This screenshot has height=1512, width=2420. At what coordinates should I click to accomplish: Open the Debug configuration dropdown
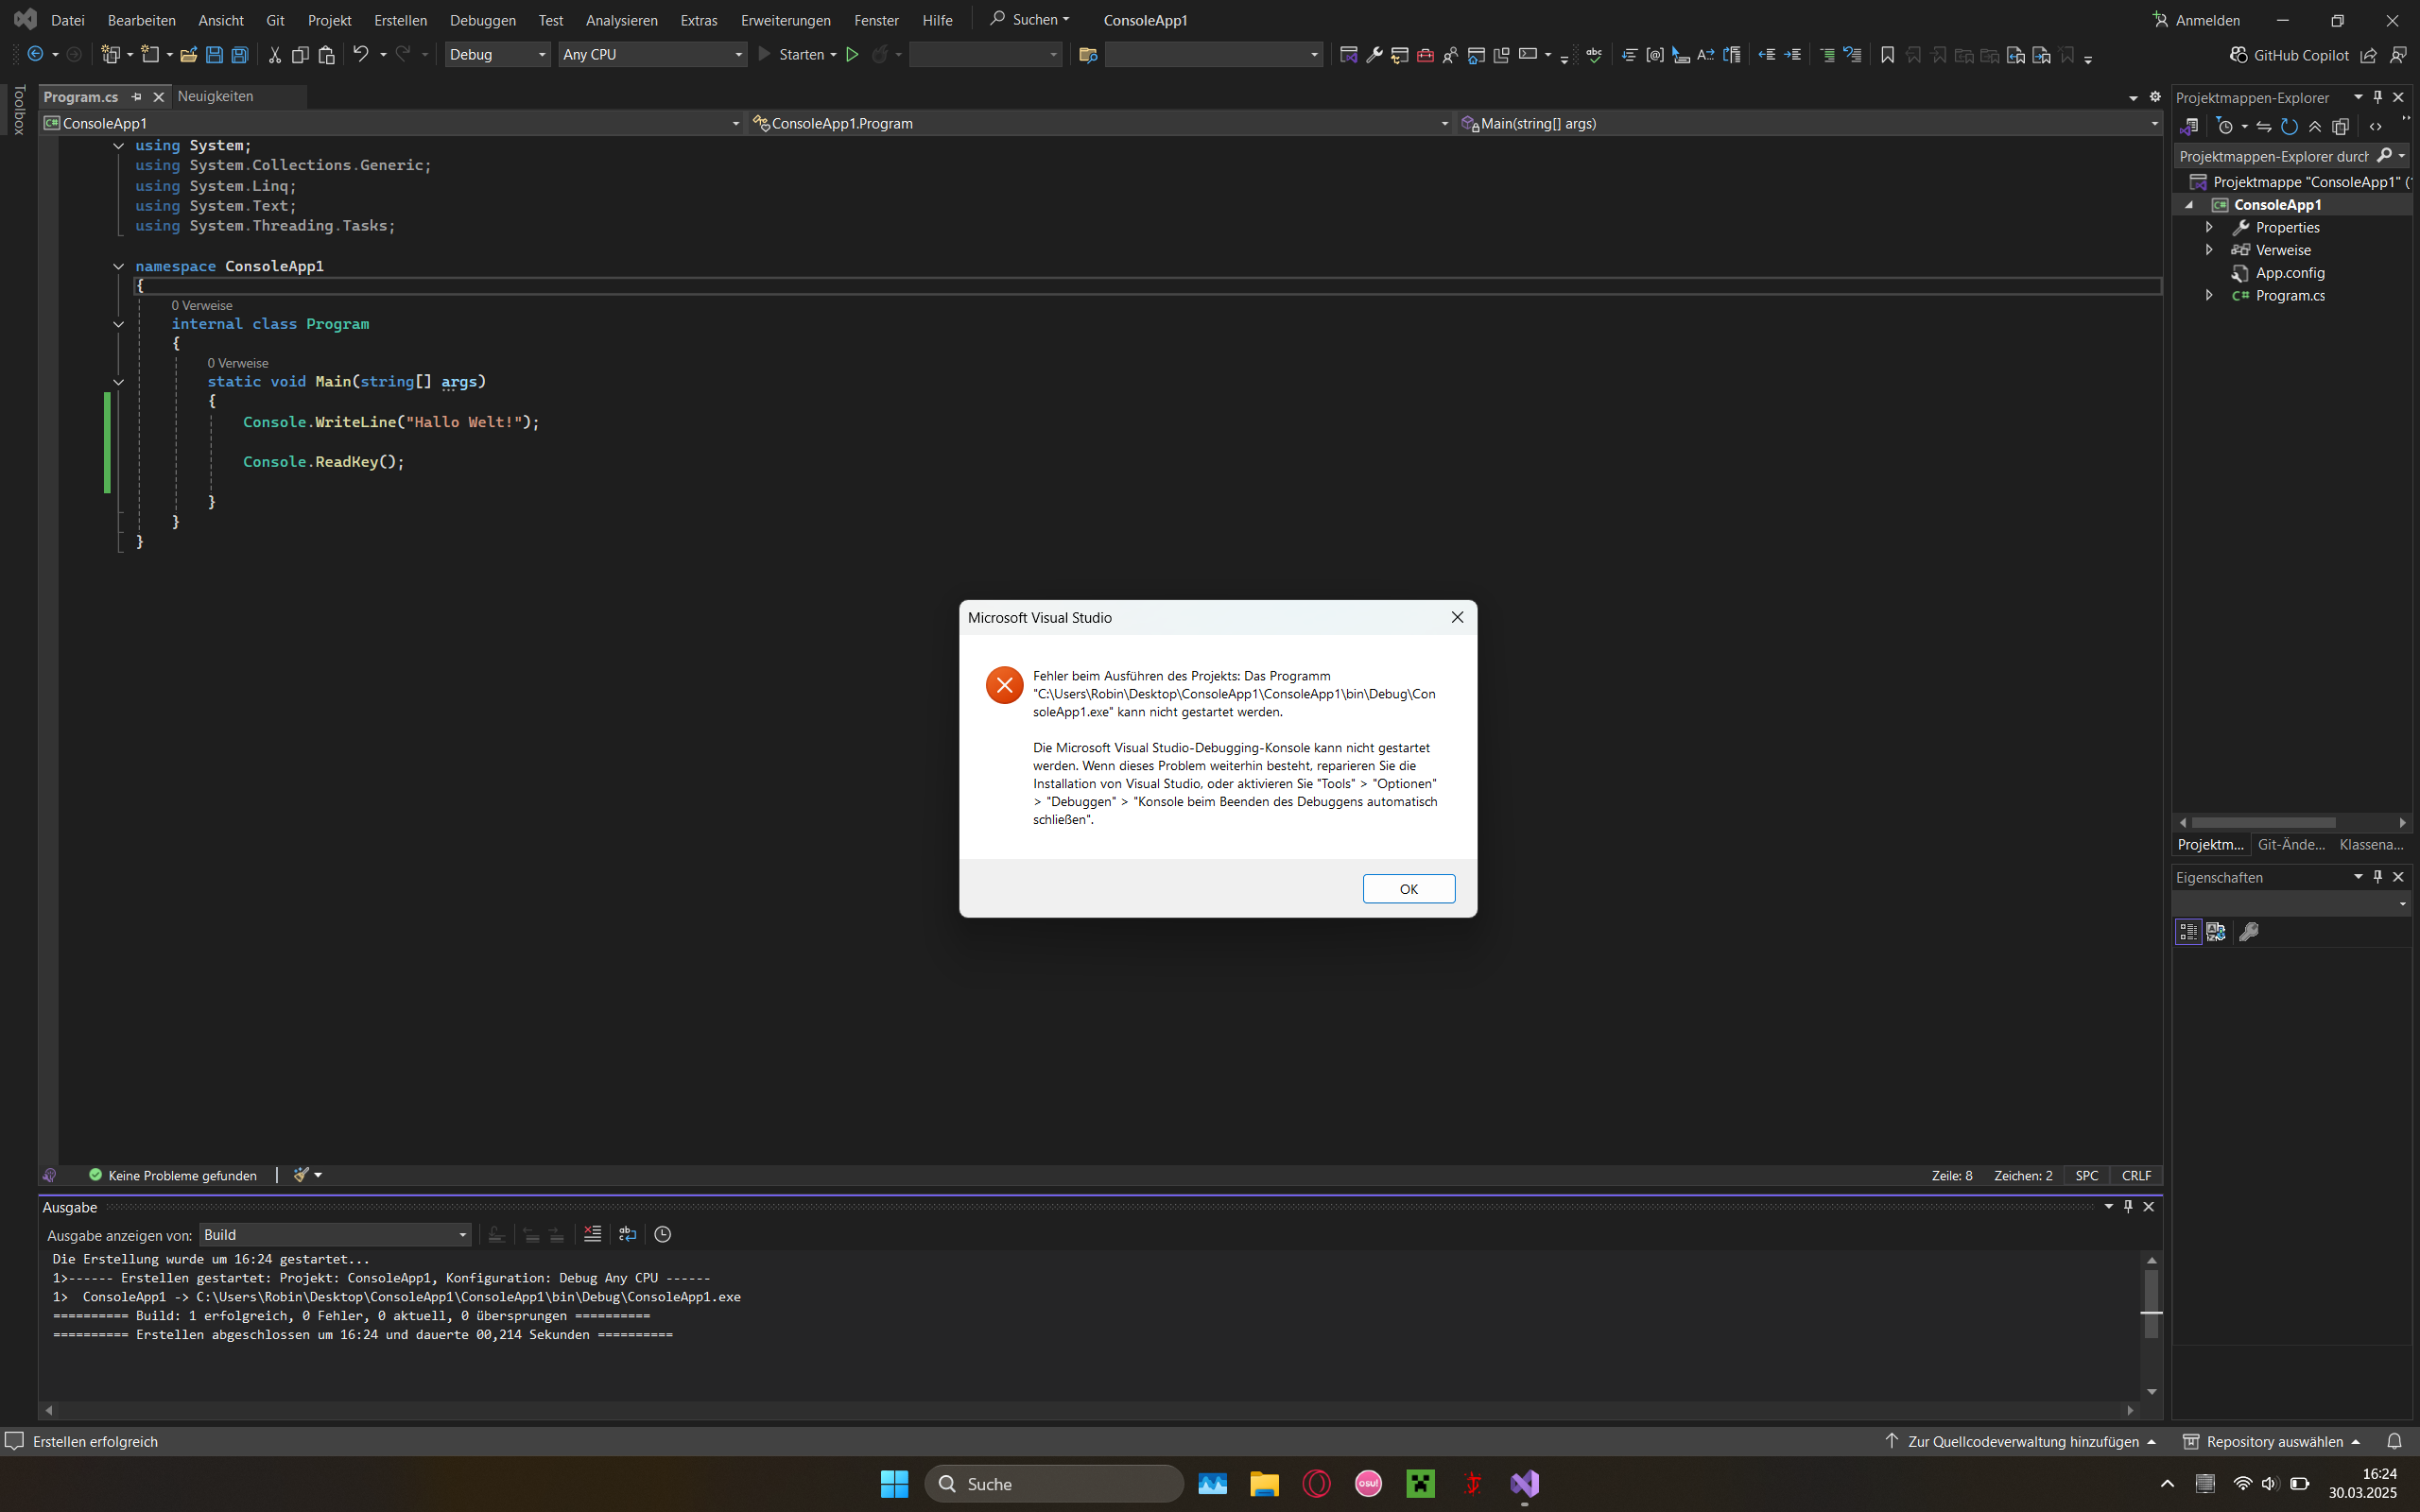point(497,55)
